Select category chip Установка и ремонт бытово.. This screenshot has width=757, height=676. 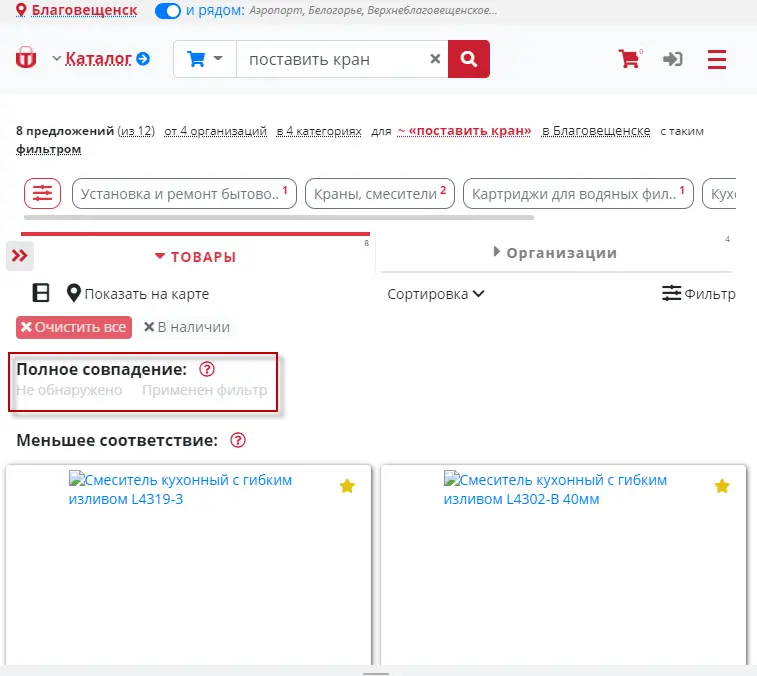[x=184, y=194]
